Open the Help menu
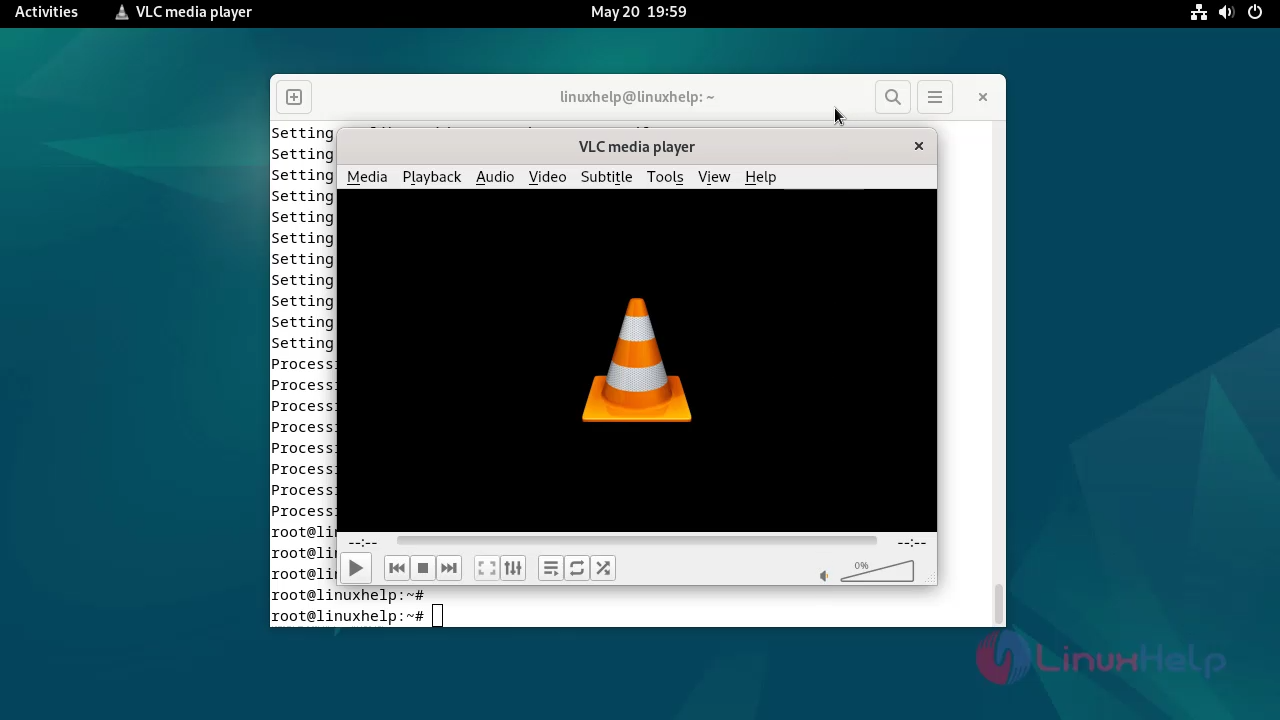This screenshot has width=1280, height=720. (x=760, y=176)
